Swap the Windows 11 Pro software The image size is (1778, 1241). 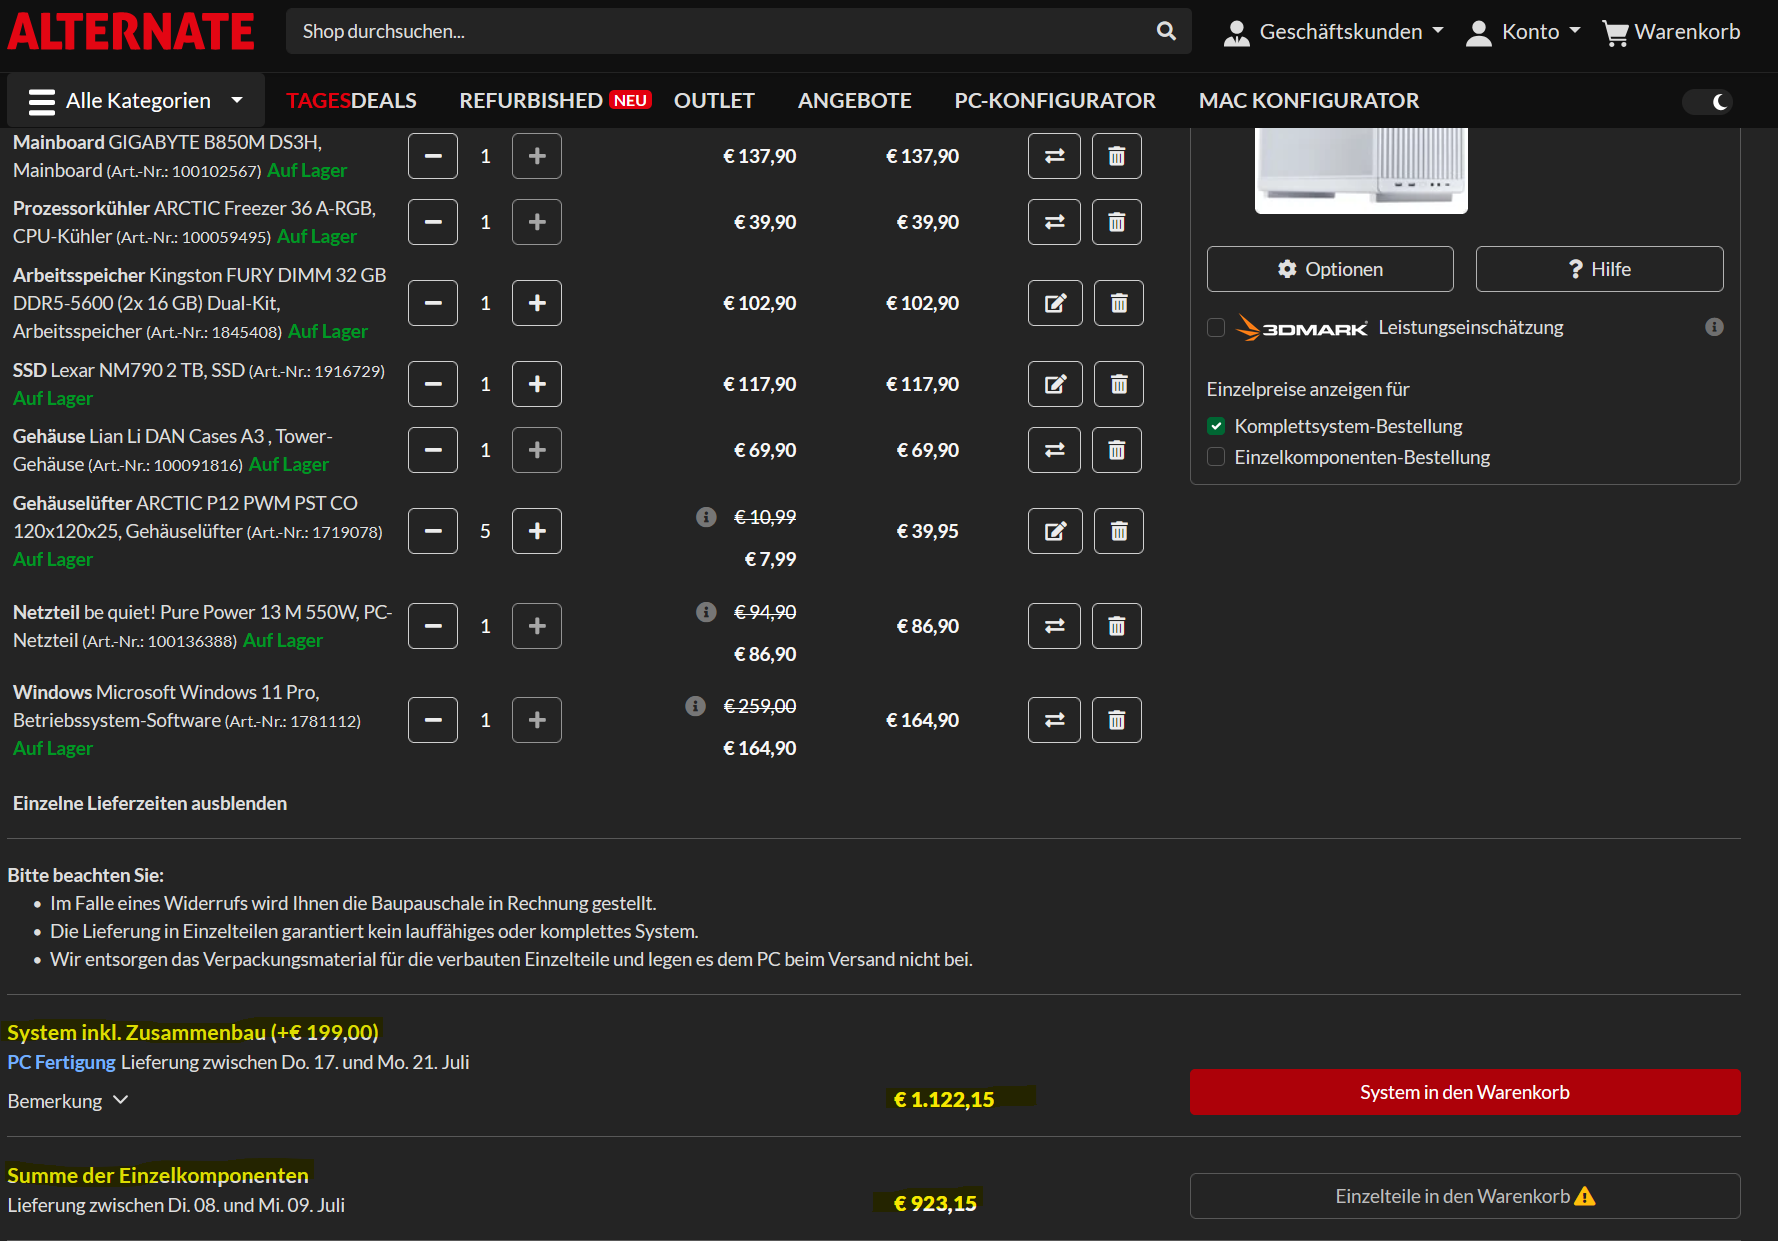(x=1054, y=720)
